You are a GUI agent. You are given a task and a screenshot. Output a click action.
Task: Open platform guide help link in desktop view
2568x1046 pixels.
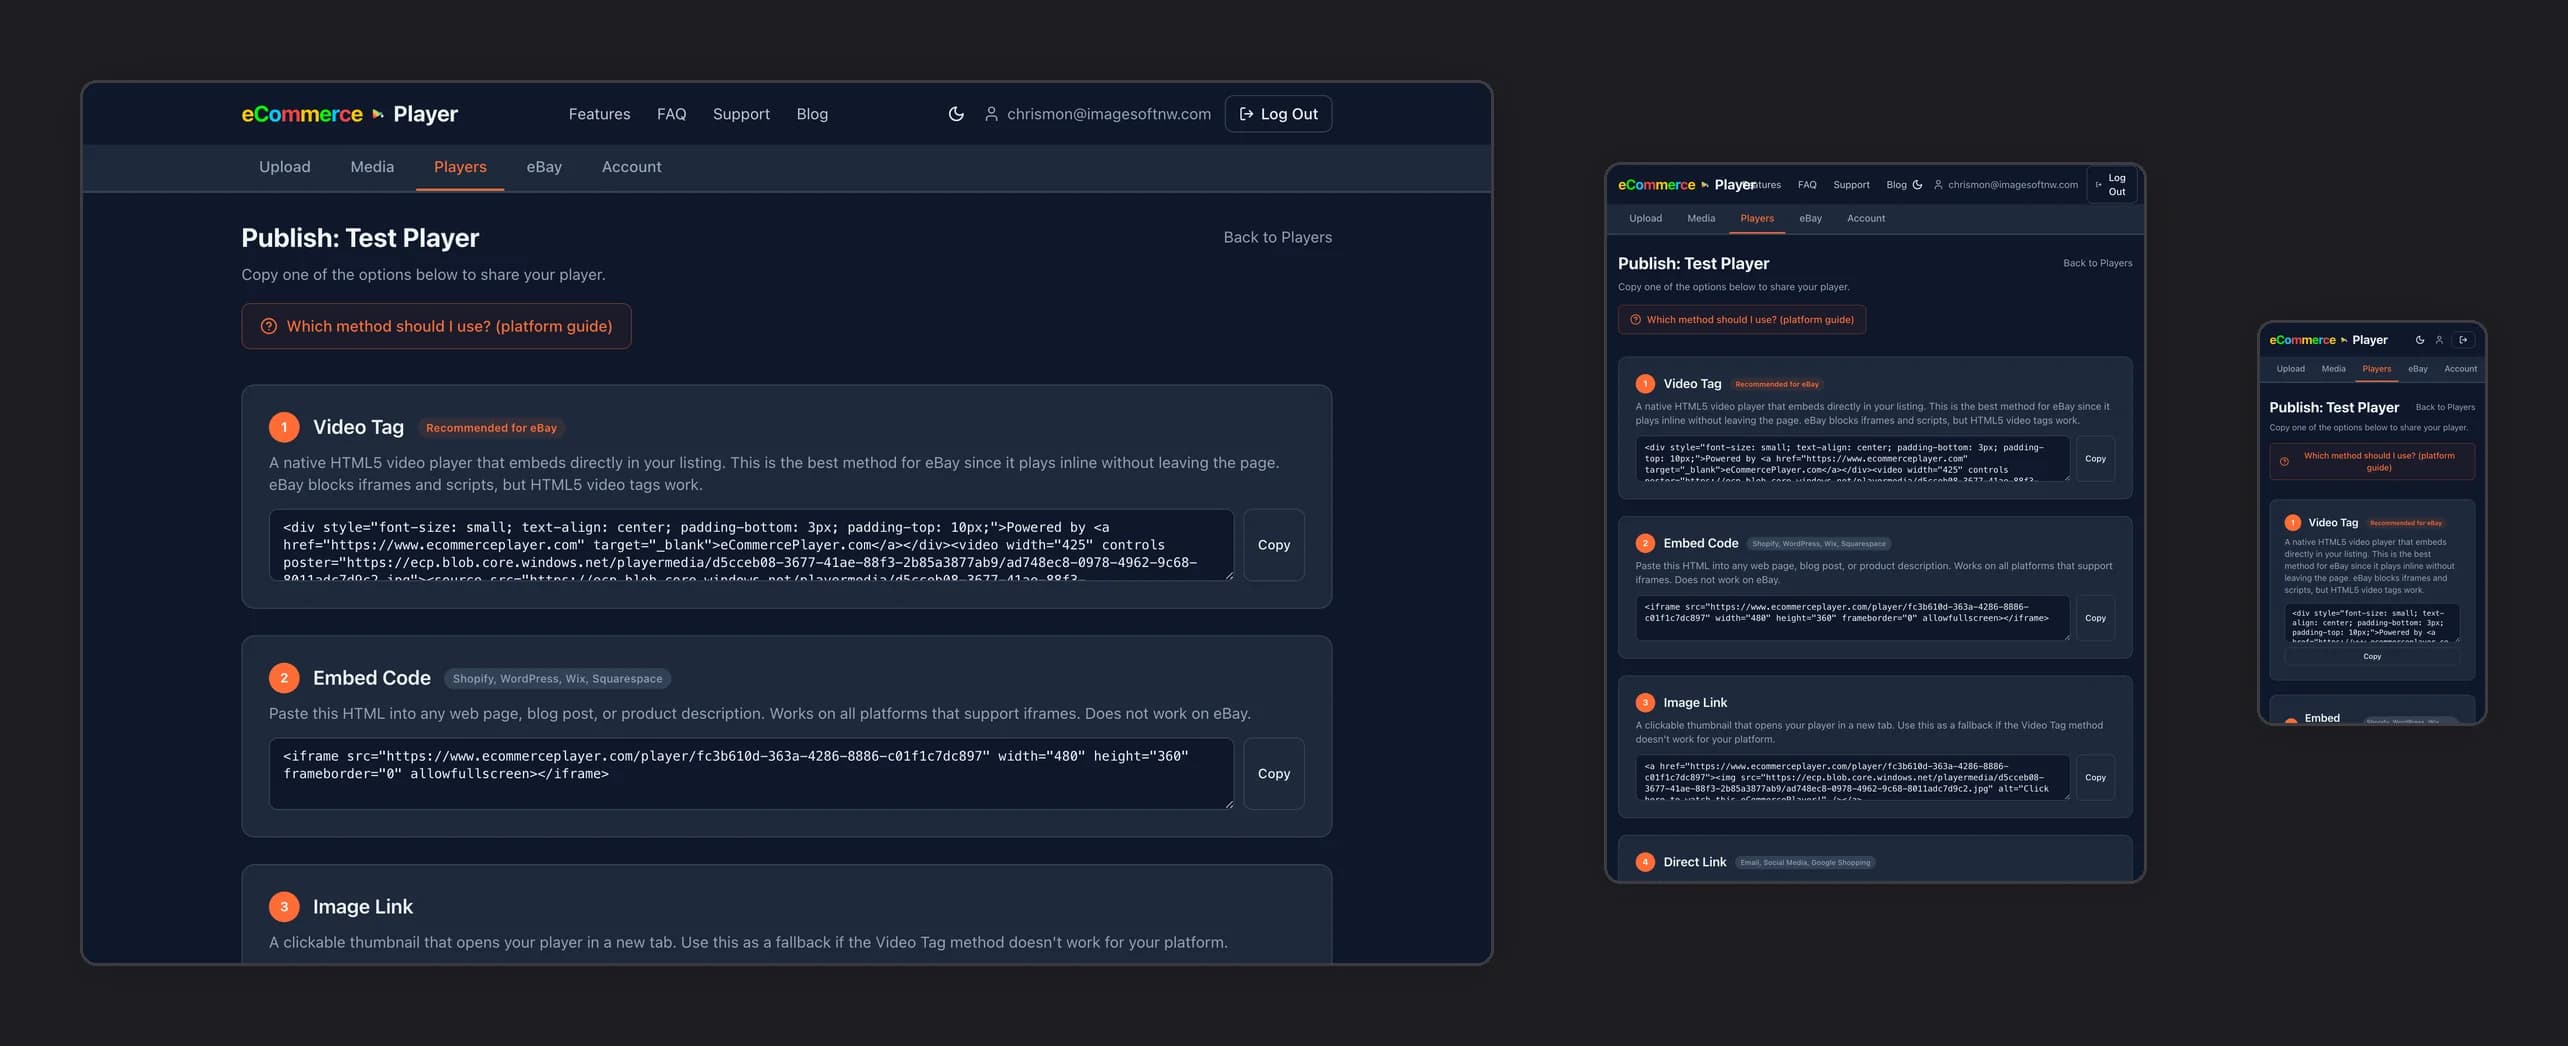coord(436,326)
